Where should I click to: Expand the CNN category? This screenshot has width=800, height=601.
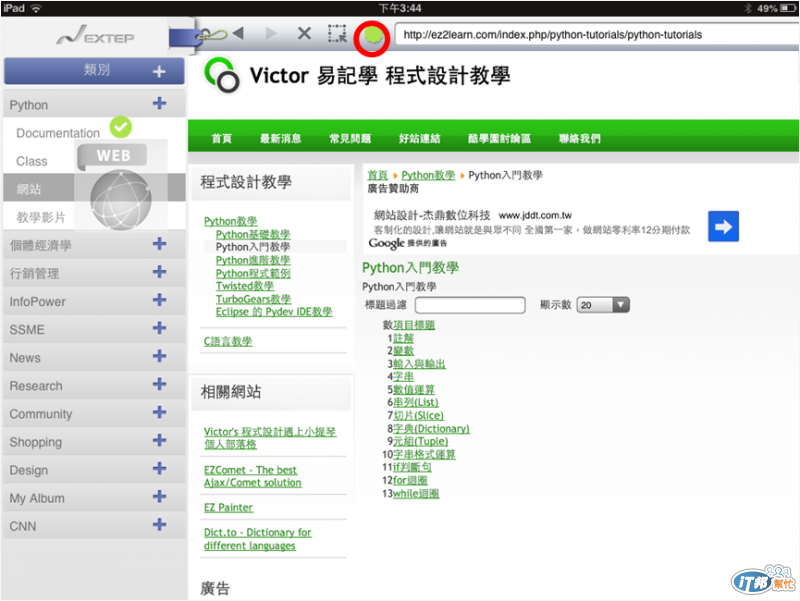pyautogui.click(x=159, y=524)
